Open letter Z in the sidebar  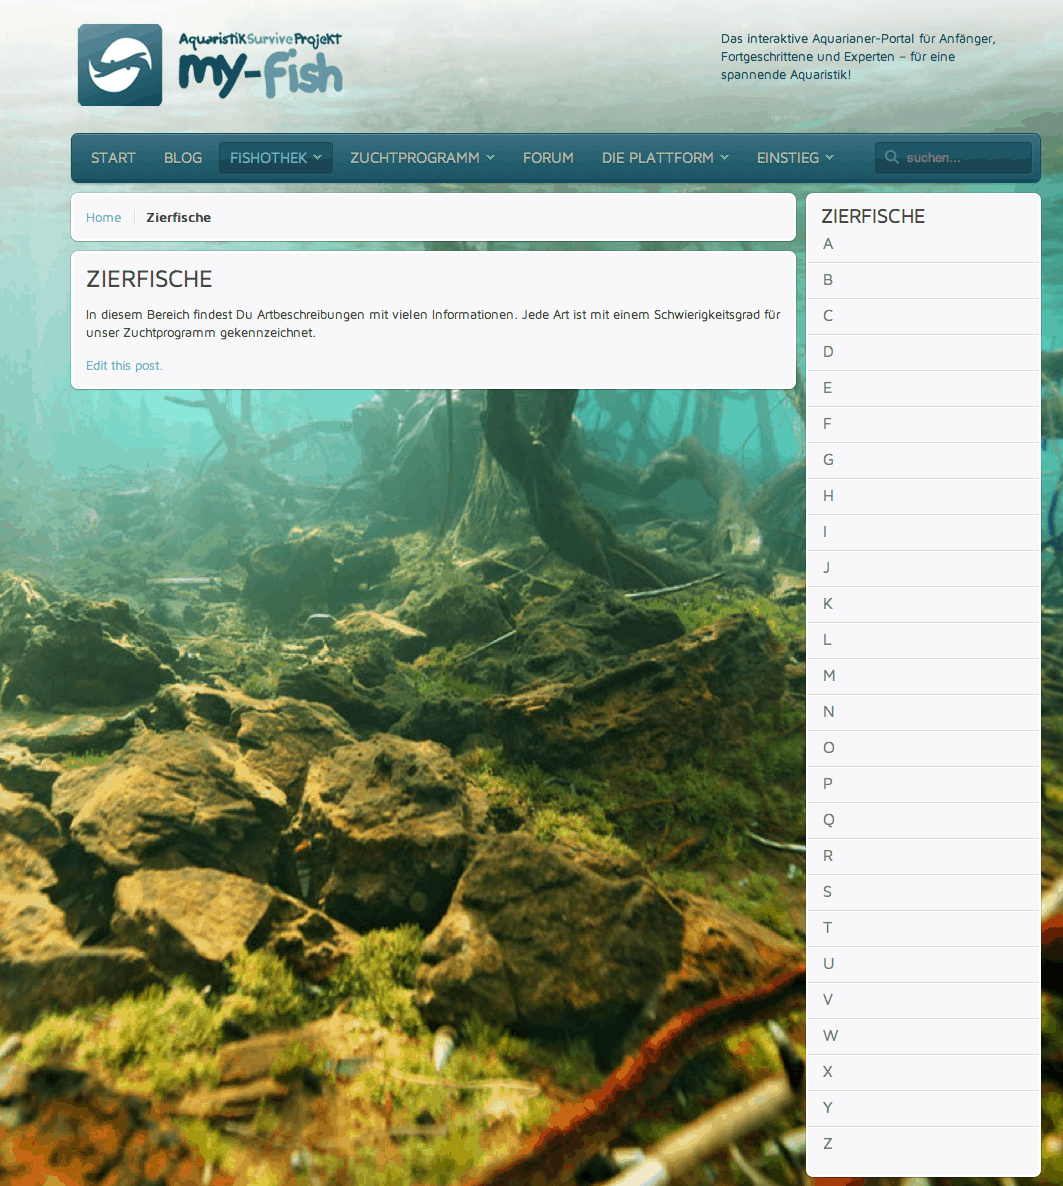827,1144
